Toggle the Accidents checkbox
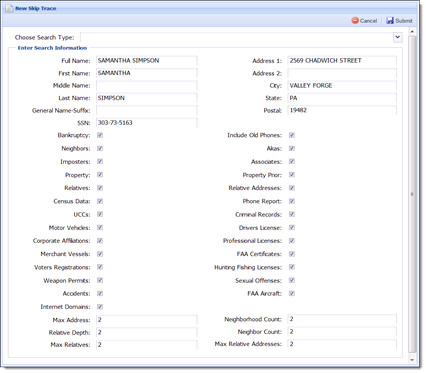Image resolution: width=426 pixels, height=373 pixels. tap(100, 293)
